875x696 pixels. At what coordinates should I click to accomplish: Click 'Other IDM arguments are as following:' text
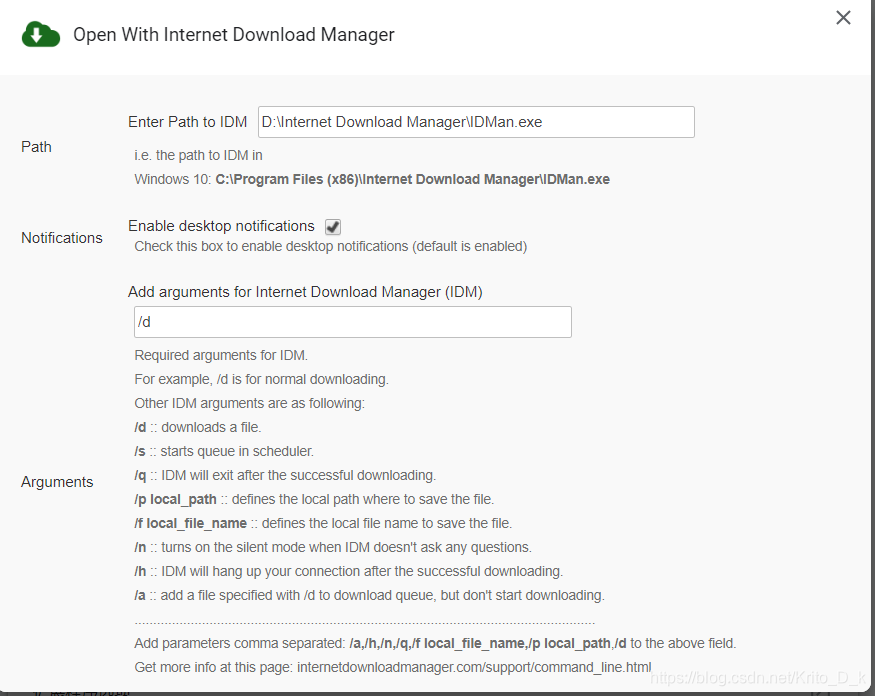click(x=249, y=403)
